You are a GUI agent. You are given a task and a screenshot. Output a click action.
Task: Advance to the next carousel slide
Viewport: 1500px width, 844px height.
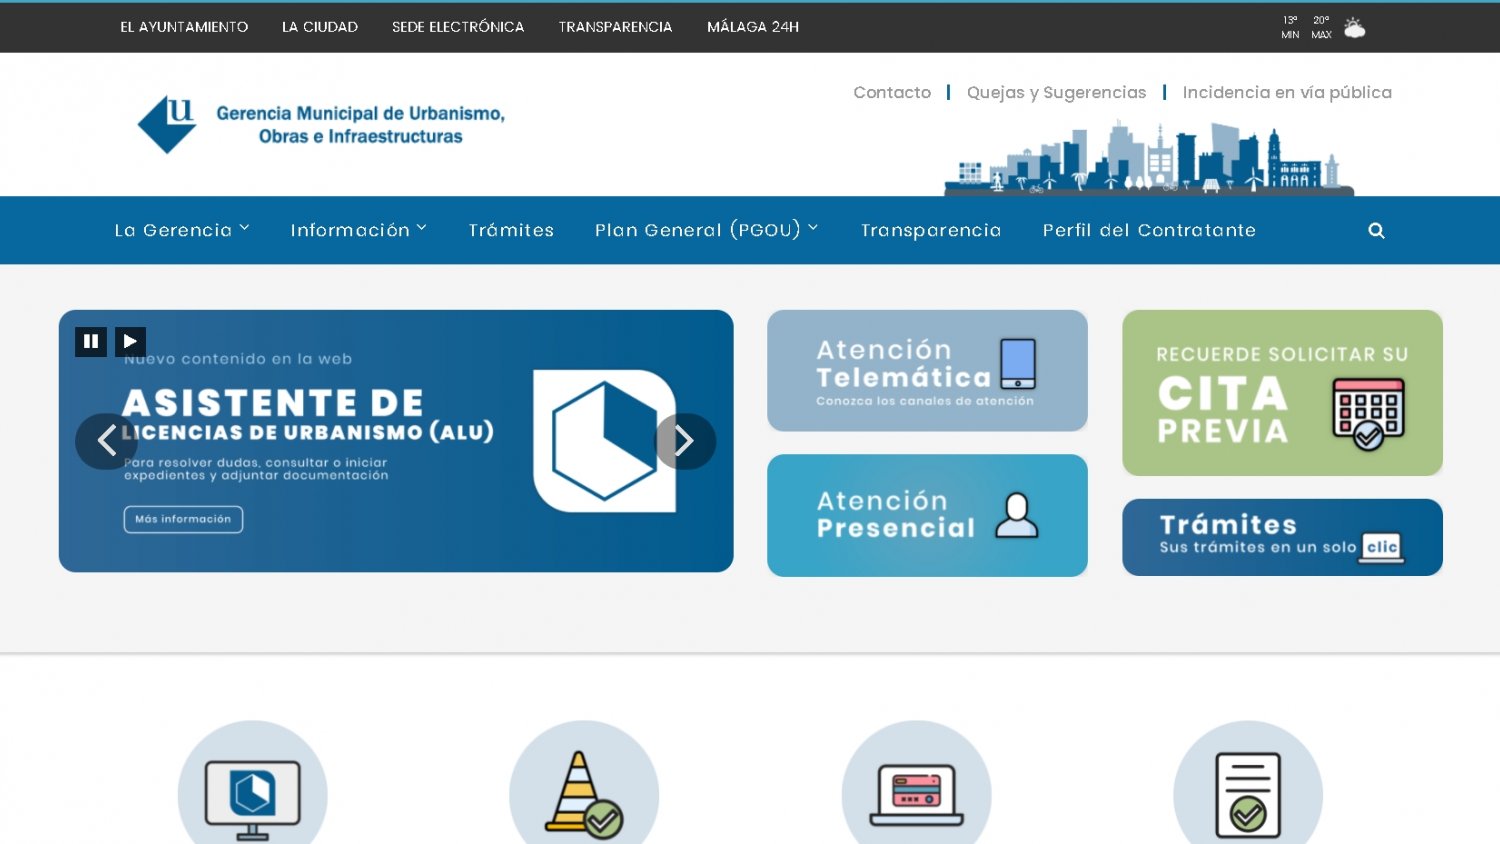(685, 441)
